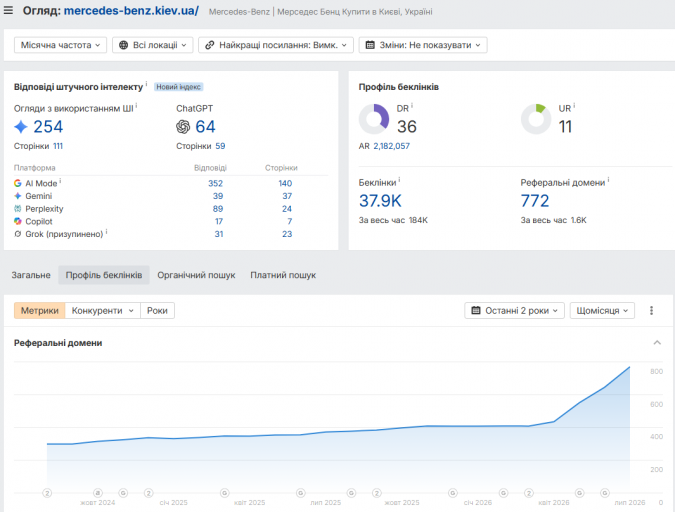Image resolution: width=675 pixels, height=512 pixels.
Task: Click the UR donut chart icon
Action: pyautogui.click(x=536, y=119)
